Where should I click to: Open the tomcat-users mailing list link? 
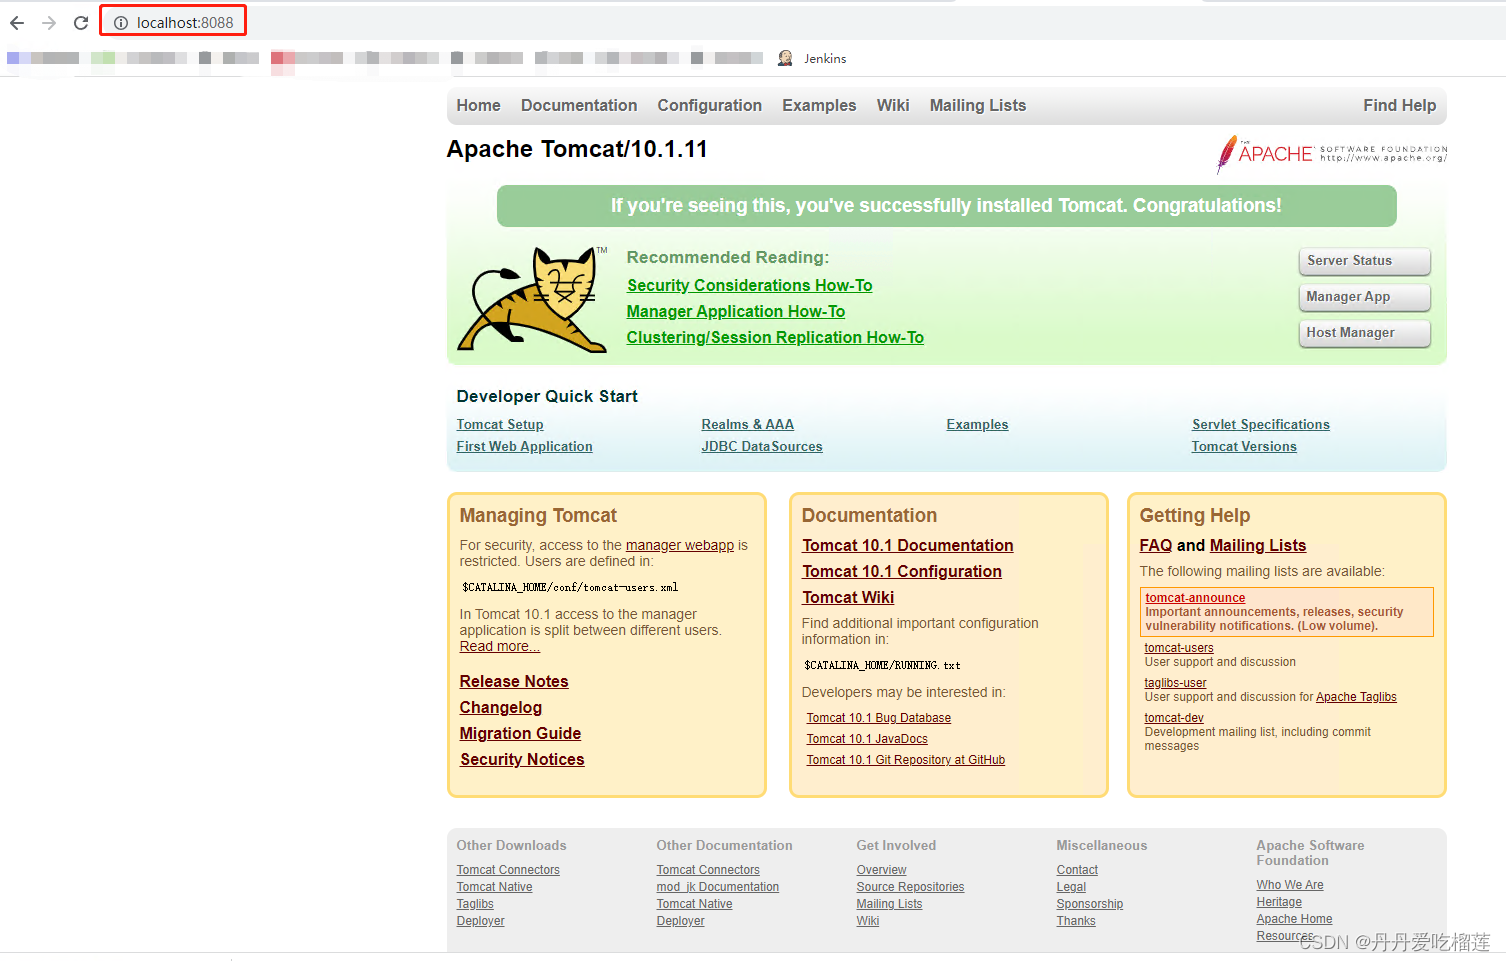[1179, 648]
